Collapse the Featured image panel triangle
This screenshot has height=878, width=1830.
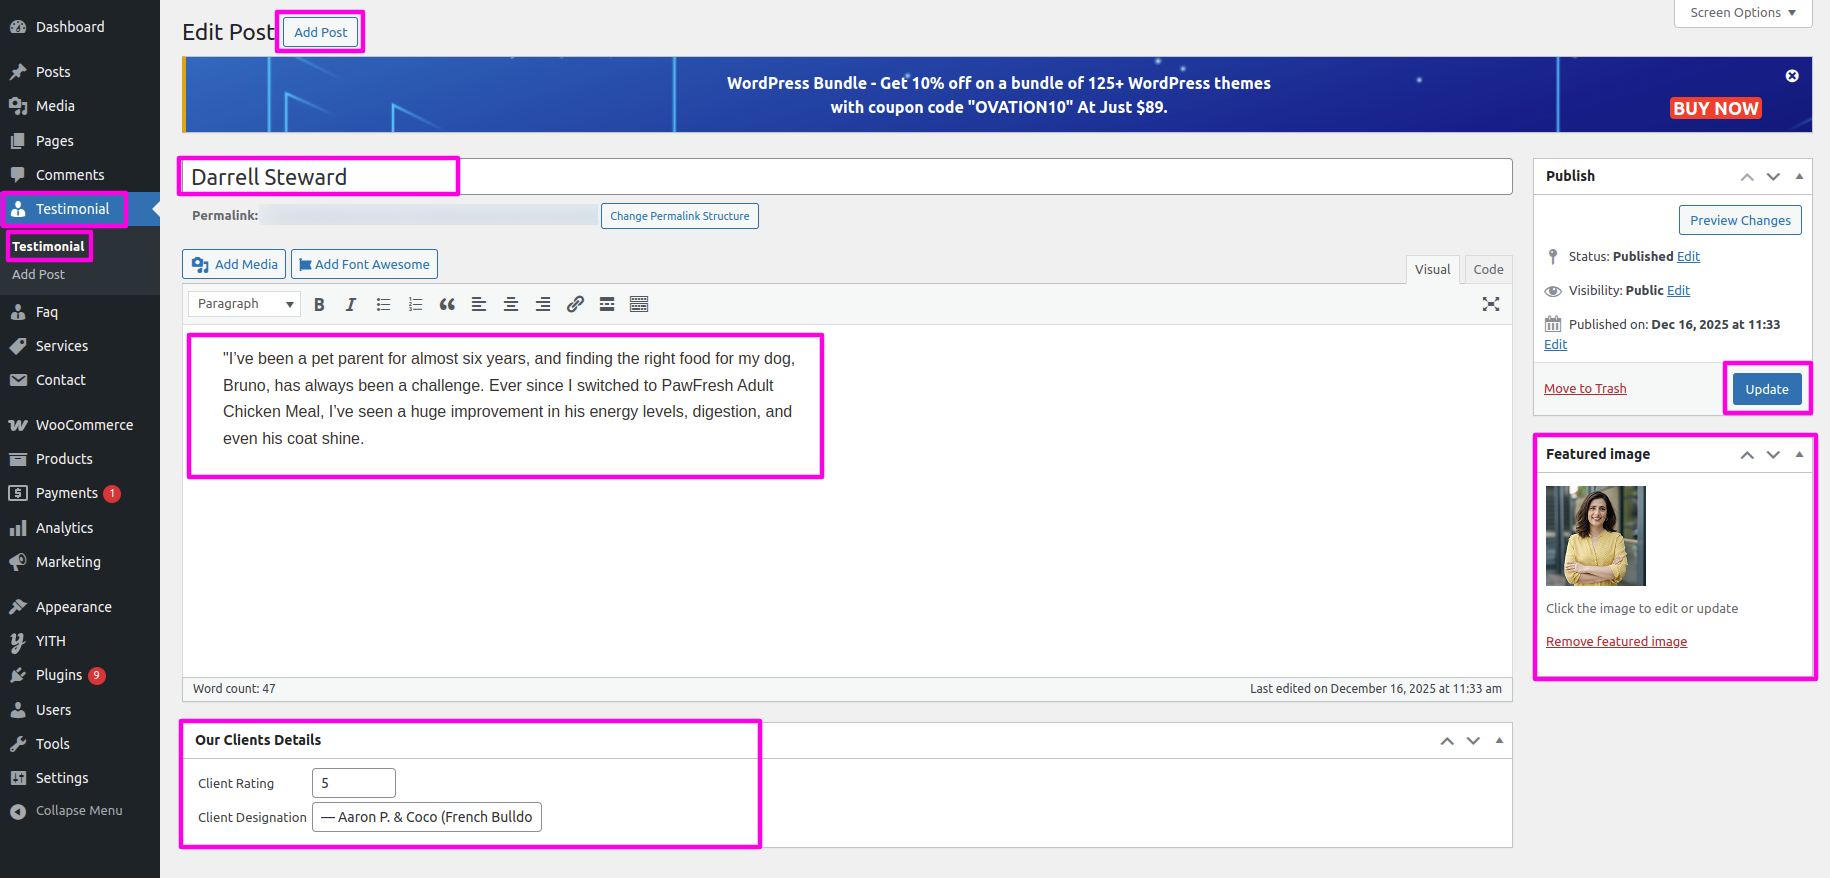click(1799, 454)
